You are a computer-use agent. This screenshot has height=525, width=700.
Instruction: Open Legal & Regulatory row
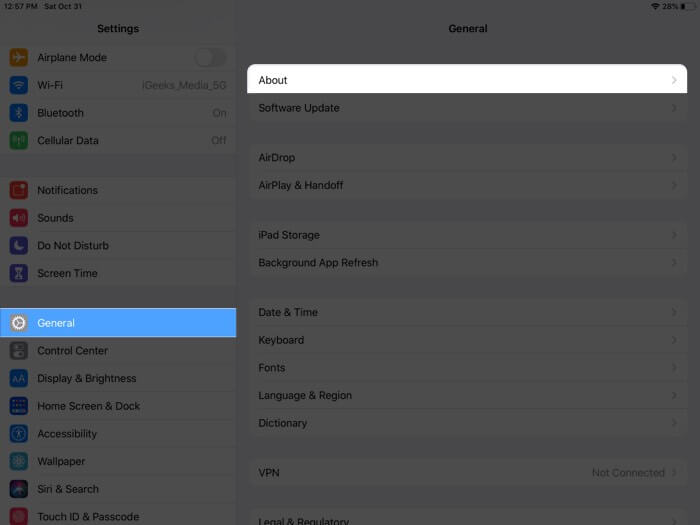(467, 519)
